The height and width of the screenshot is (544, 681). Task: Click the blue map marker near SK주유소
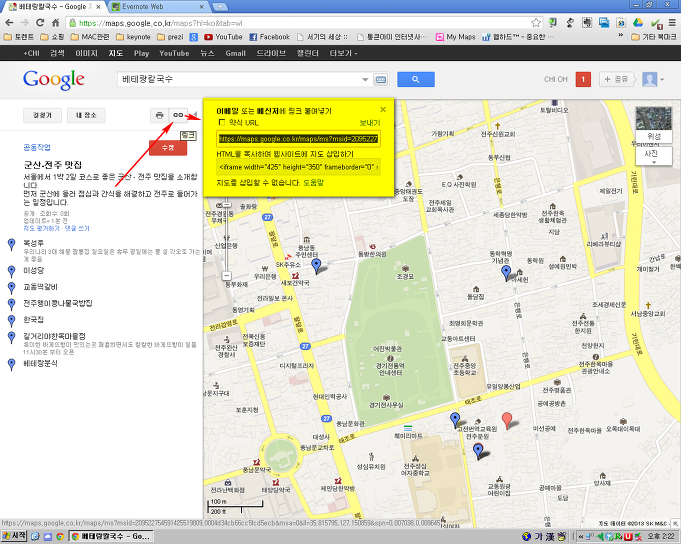click(317, 265)
